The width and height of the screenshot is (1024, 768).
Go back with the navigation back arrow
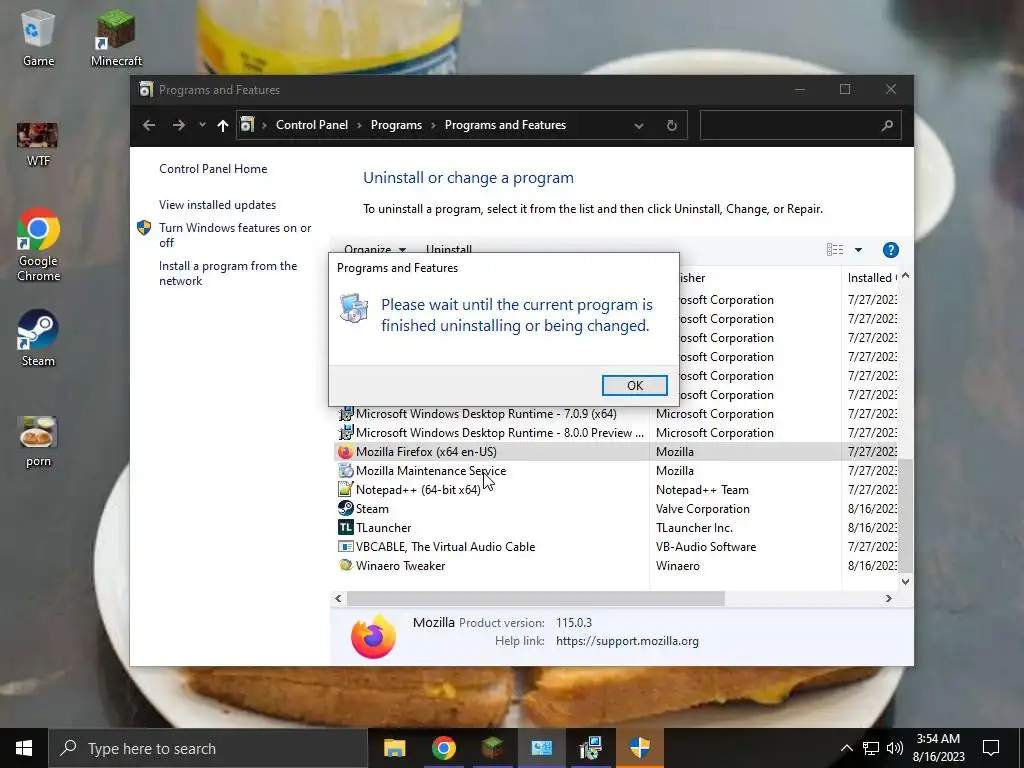tap(149, 125)
